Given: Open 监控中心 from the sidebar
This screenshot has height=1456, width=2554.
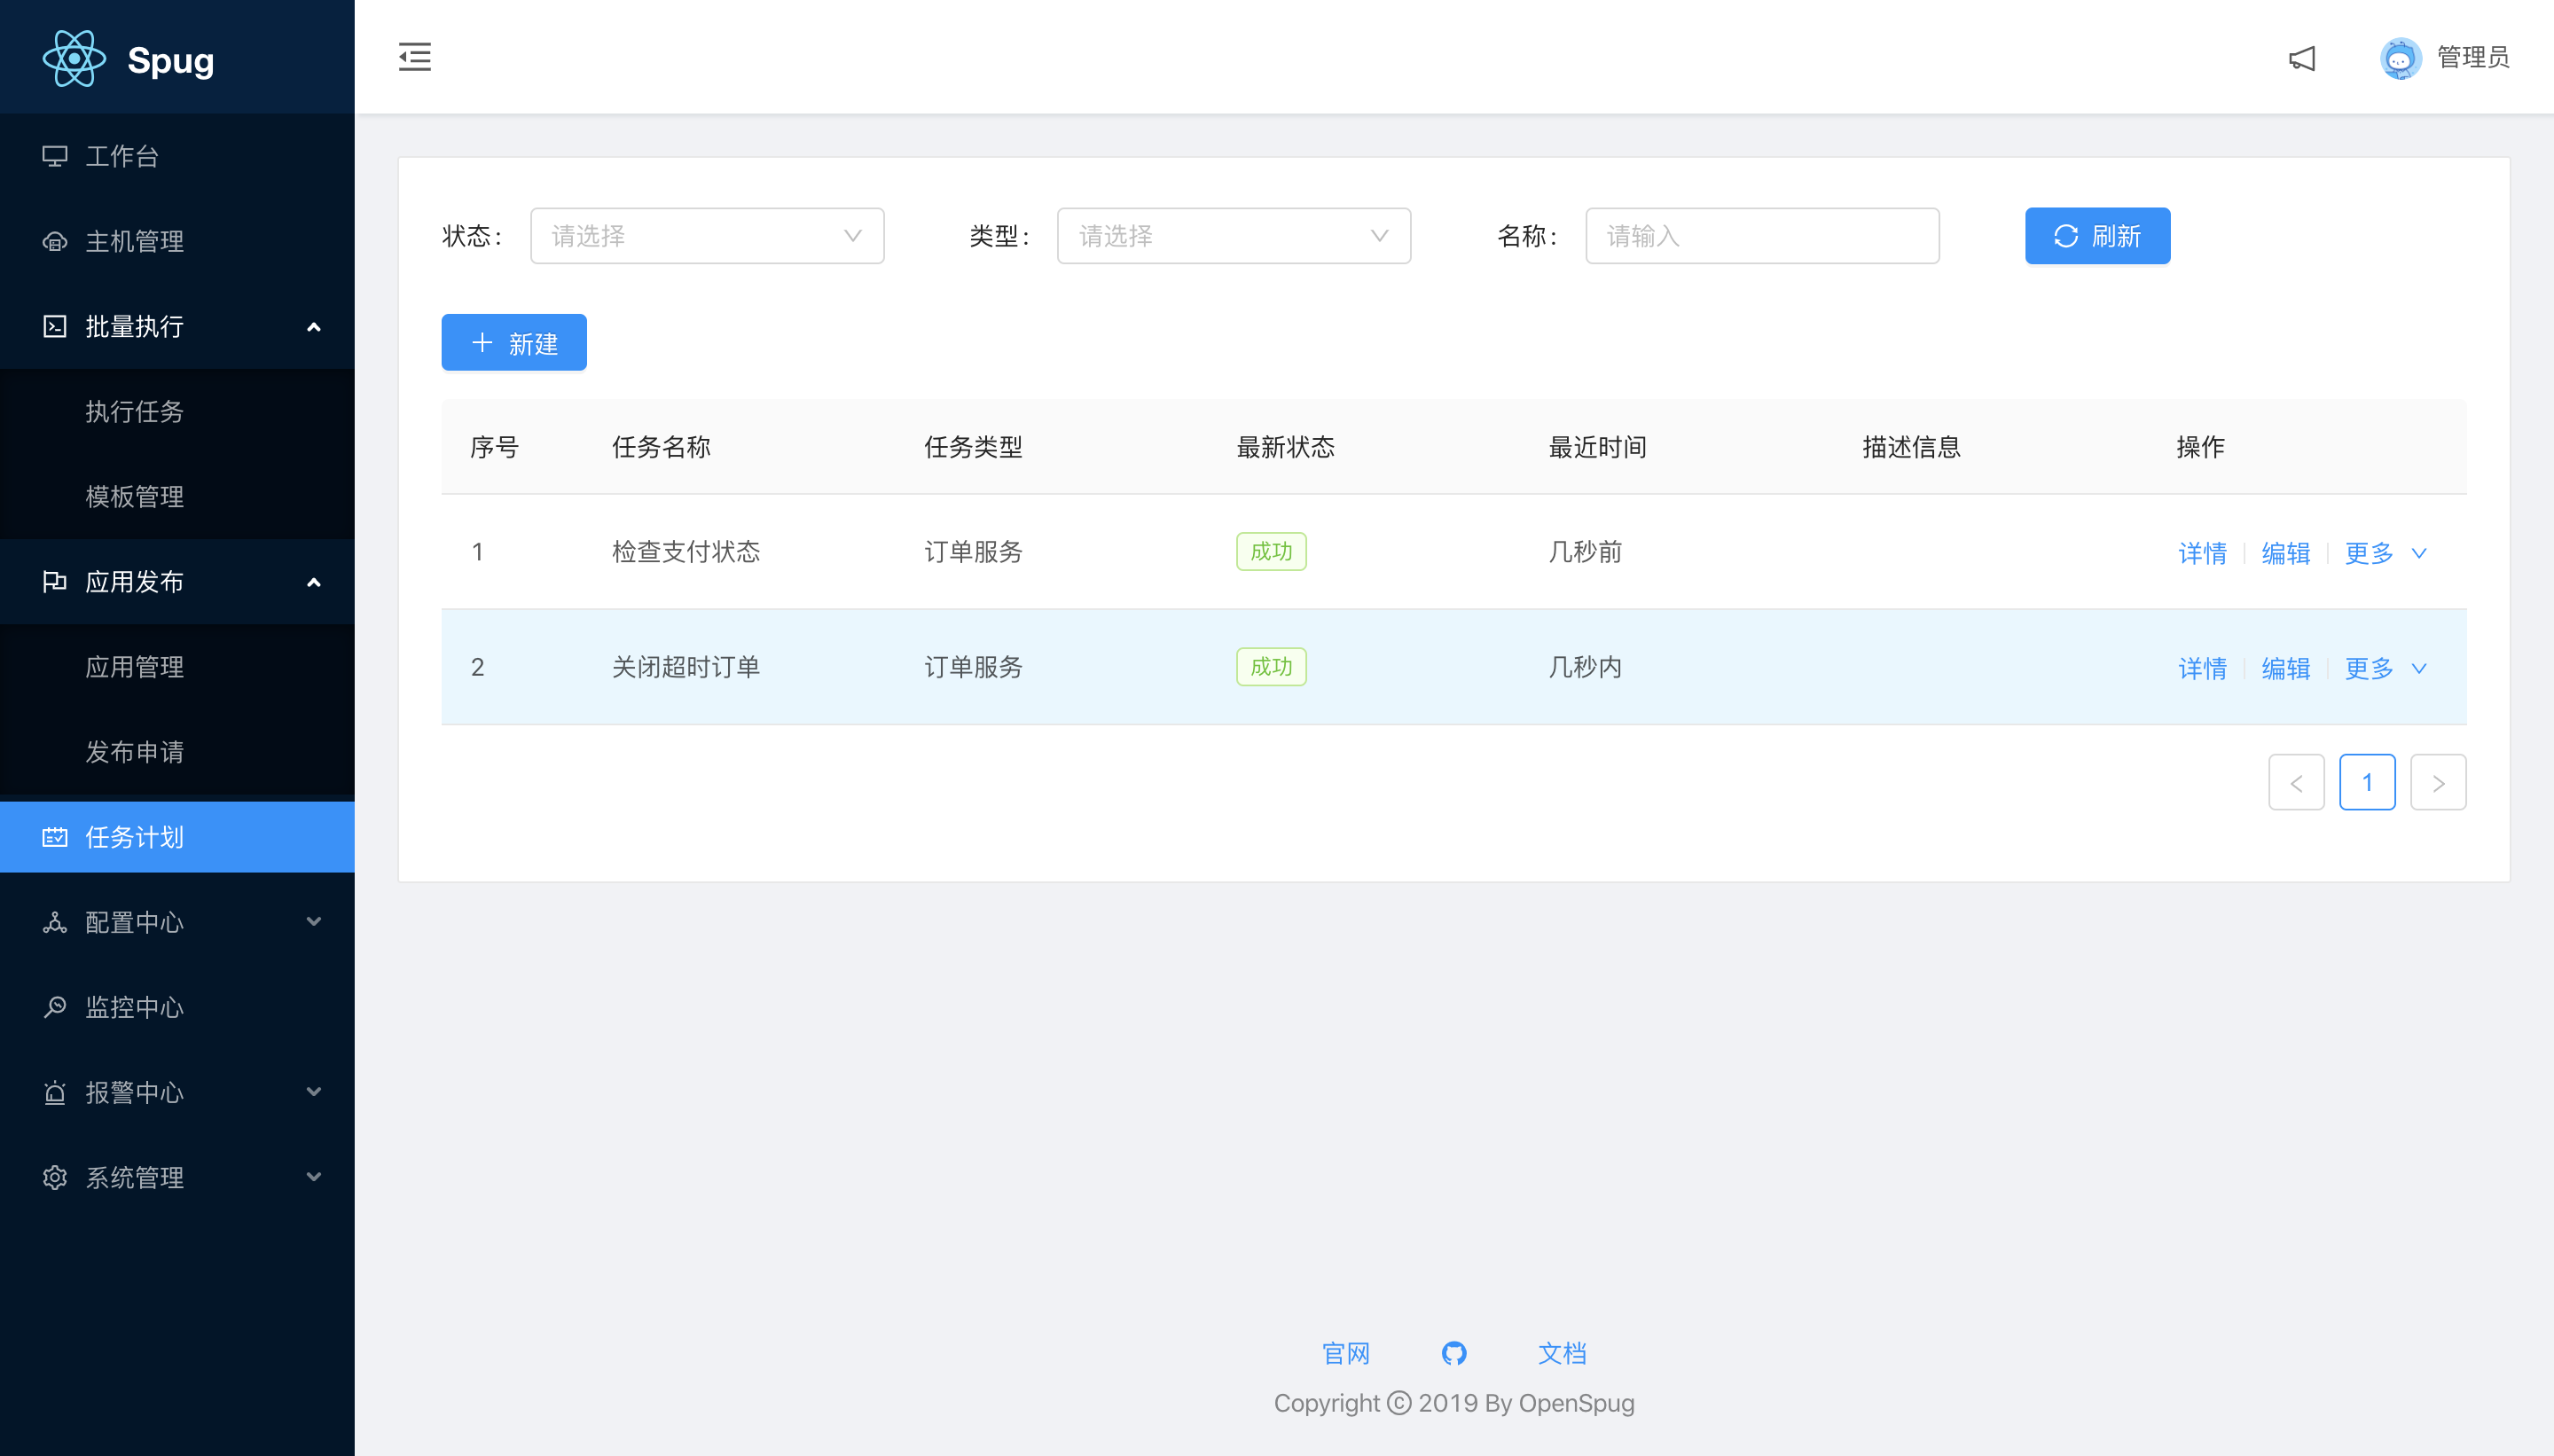Looking at the screenshot, I should coord(135,1007).
